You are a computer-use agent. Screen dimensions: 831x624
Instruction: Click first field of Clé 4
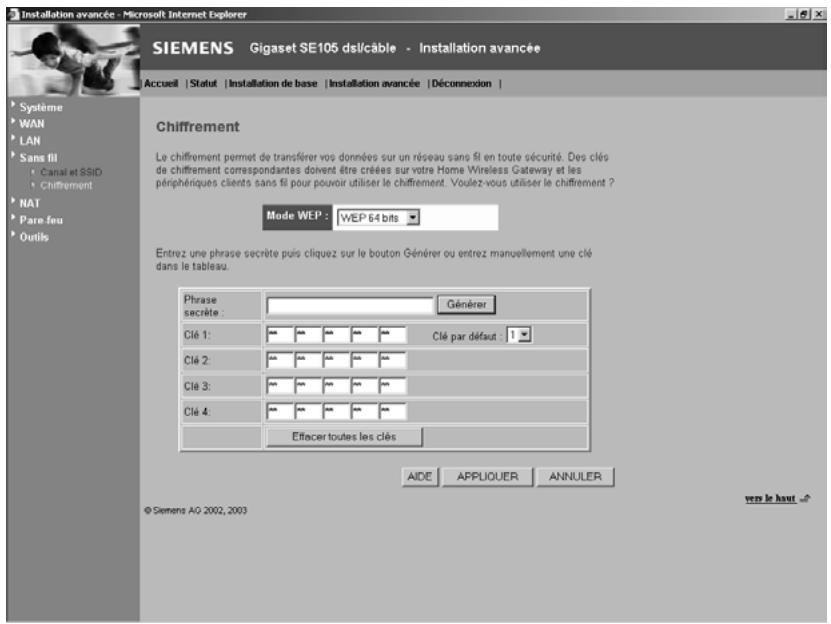point(280,411)
